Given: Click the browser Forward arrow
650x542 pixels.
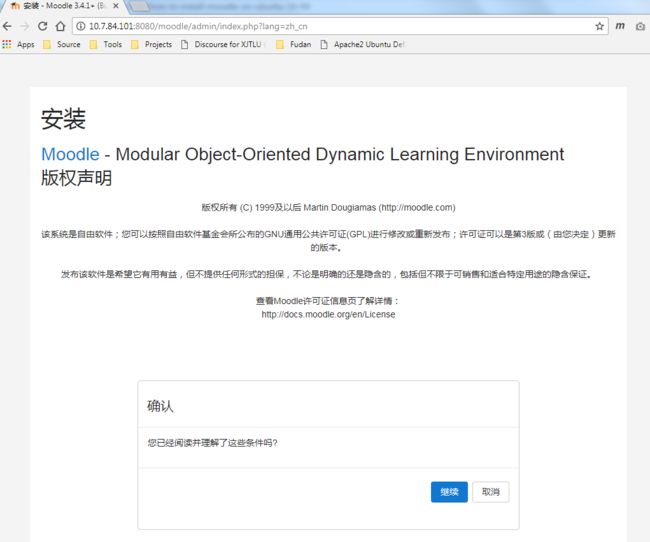Looking at the screenshot, I should click(x=25, y=26).
